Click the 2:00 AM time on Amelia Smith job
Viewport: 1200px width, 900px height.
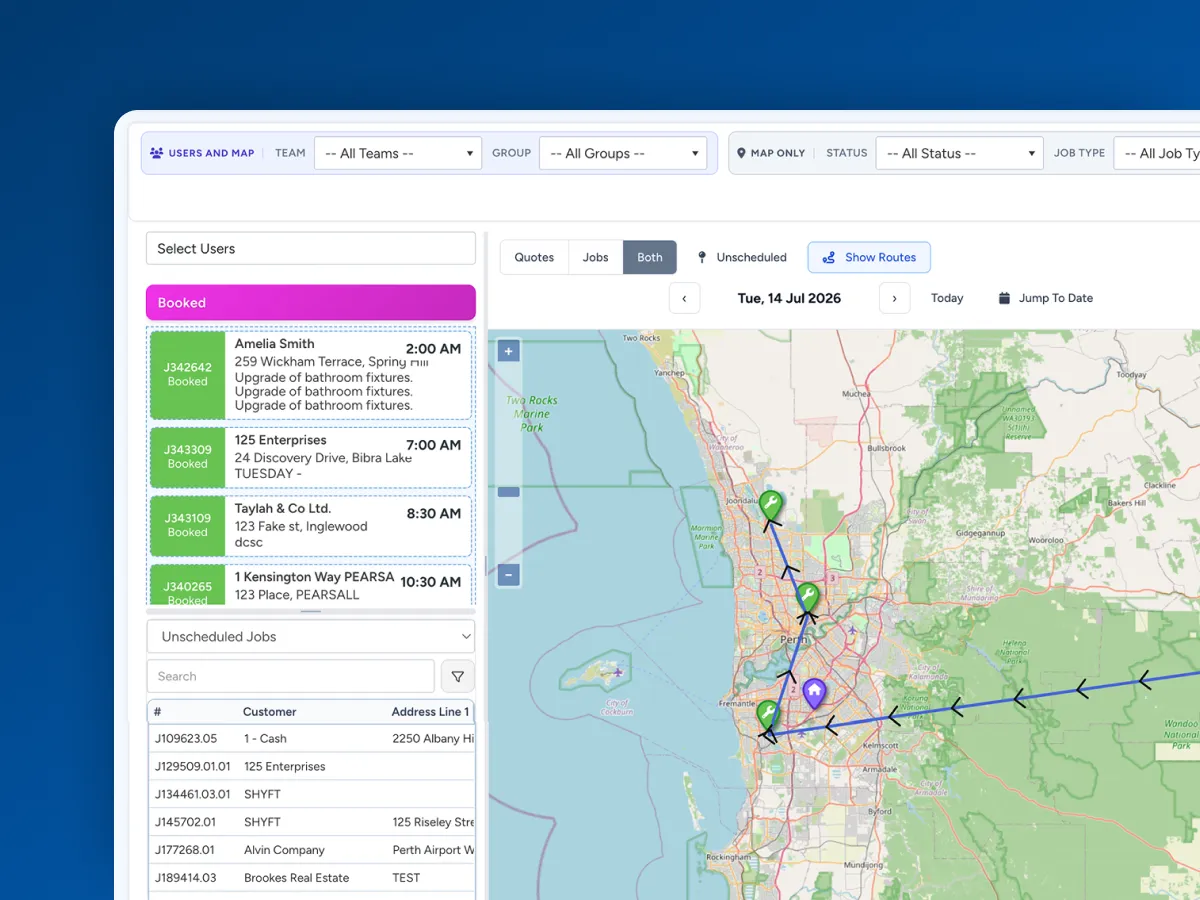click(x=433, y=349)
